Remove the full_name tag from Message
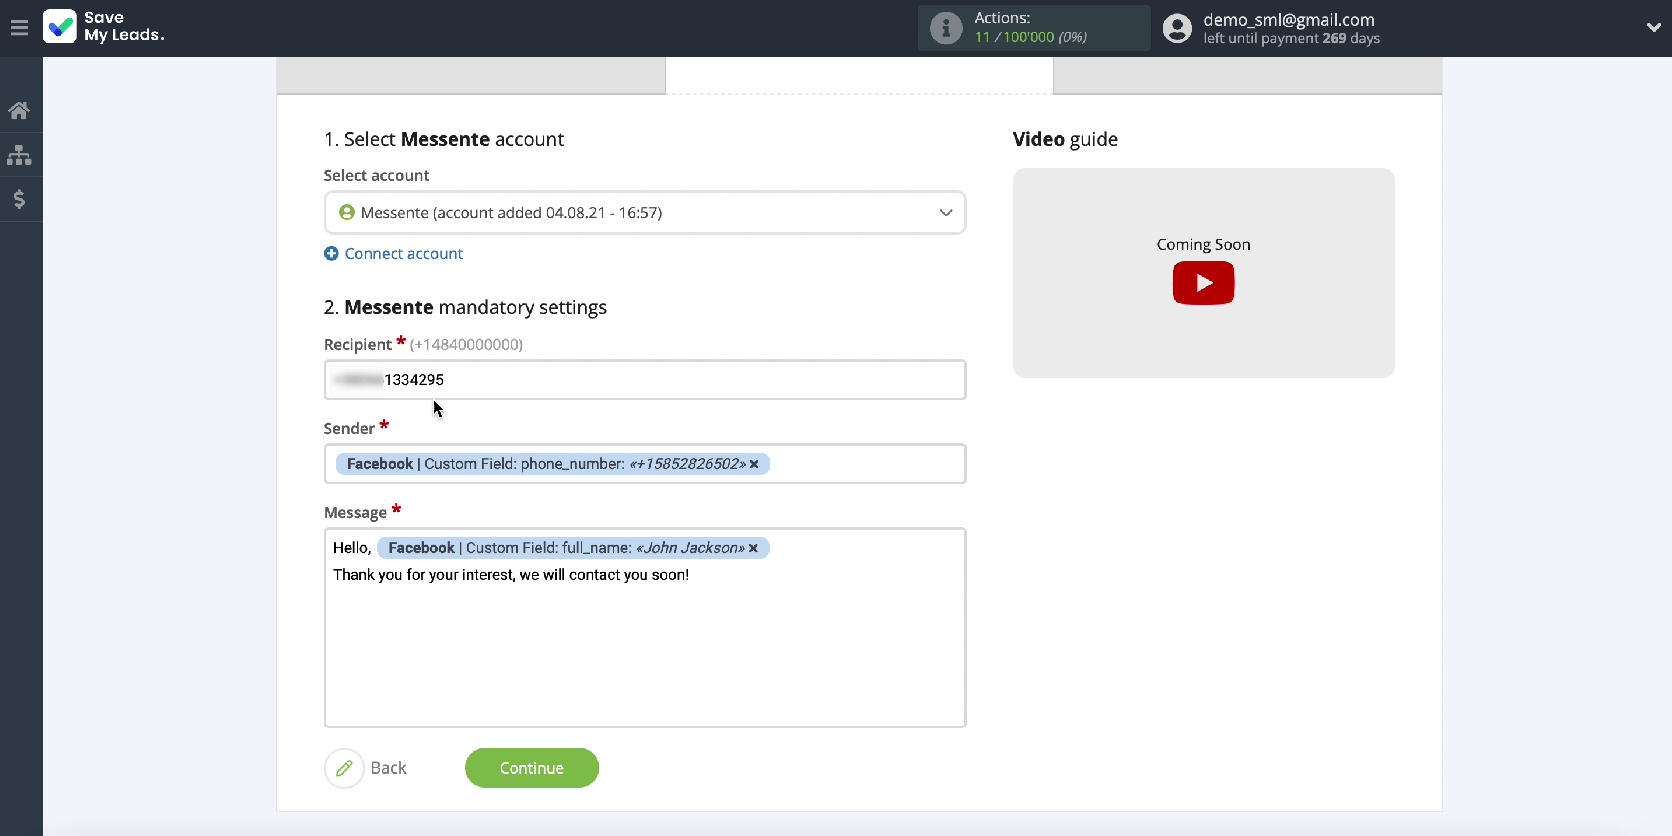Image resolution: width=1672 pixels, height=836 pixels. [x=753, y=548]
